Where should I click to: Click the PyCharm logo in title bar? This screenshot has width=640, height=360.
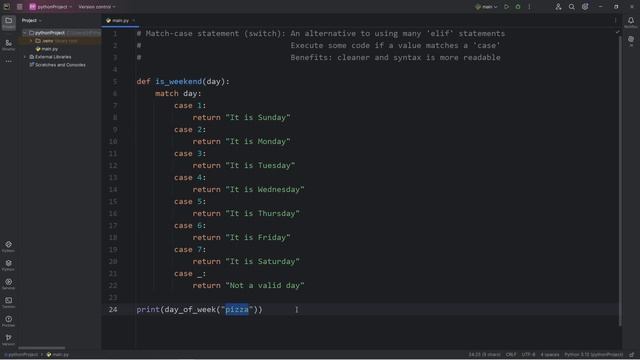coord(7,7)
